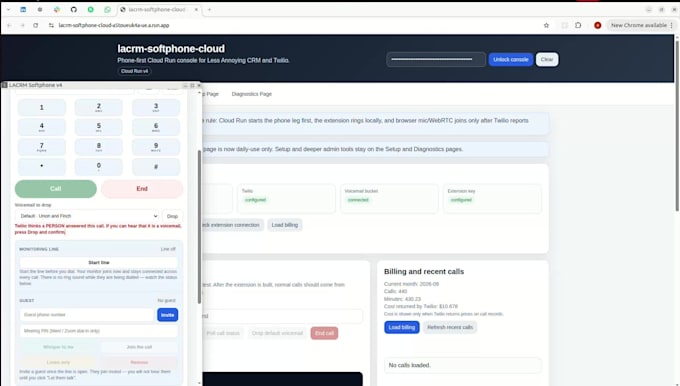
Task: Click the Twilio configured status badge
Action: [255, 200]
